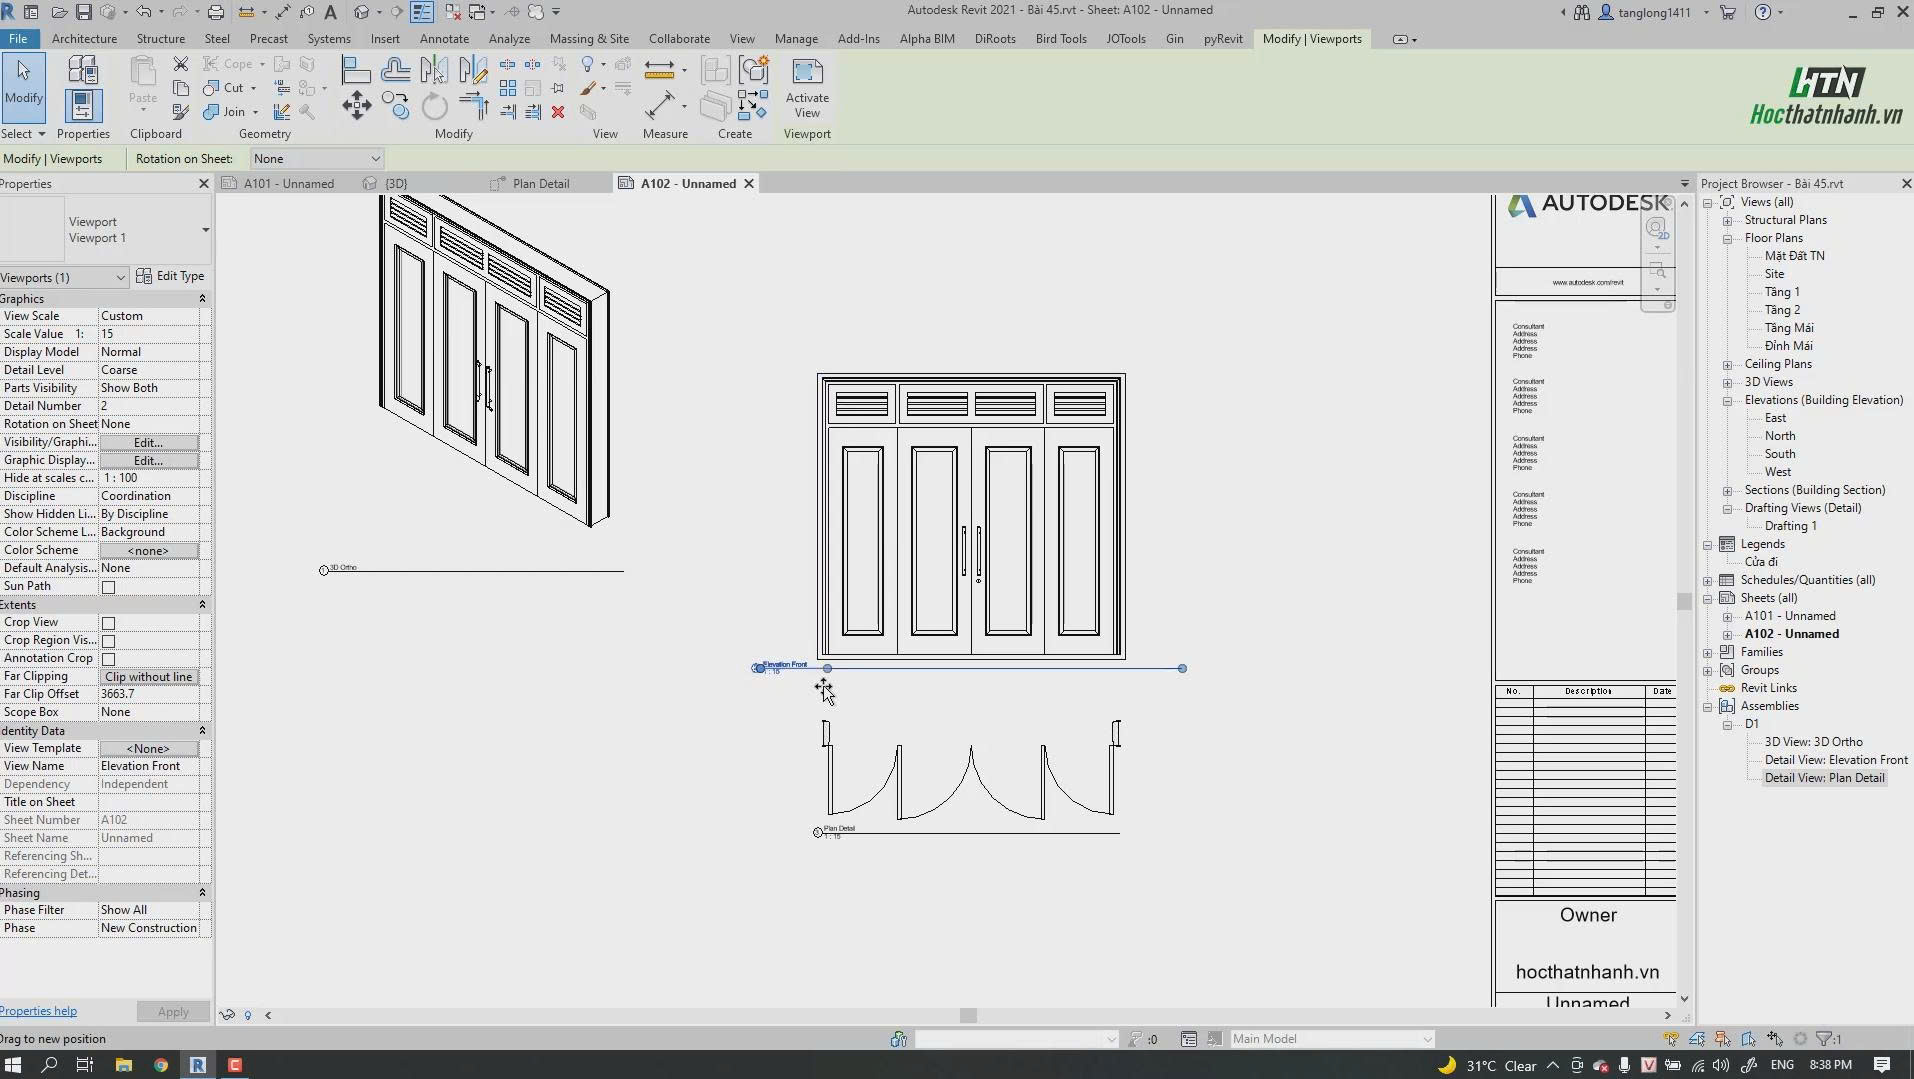
Task: Select the Move tool
Action: pyautogui.click(x=356, y=106)
